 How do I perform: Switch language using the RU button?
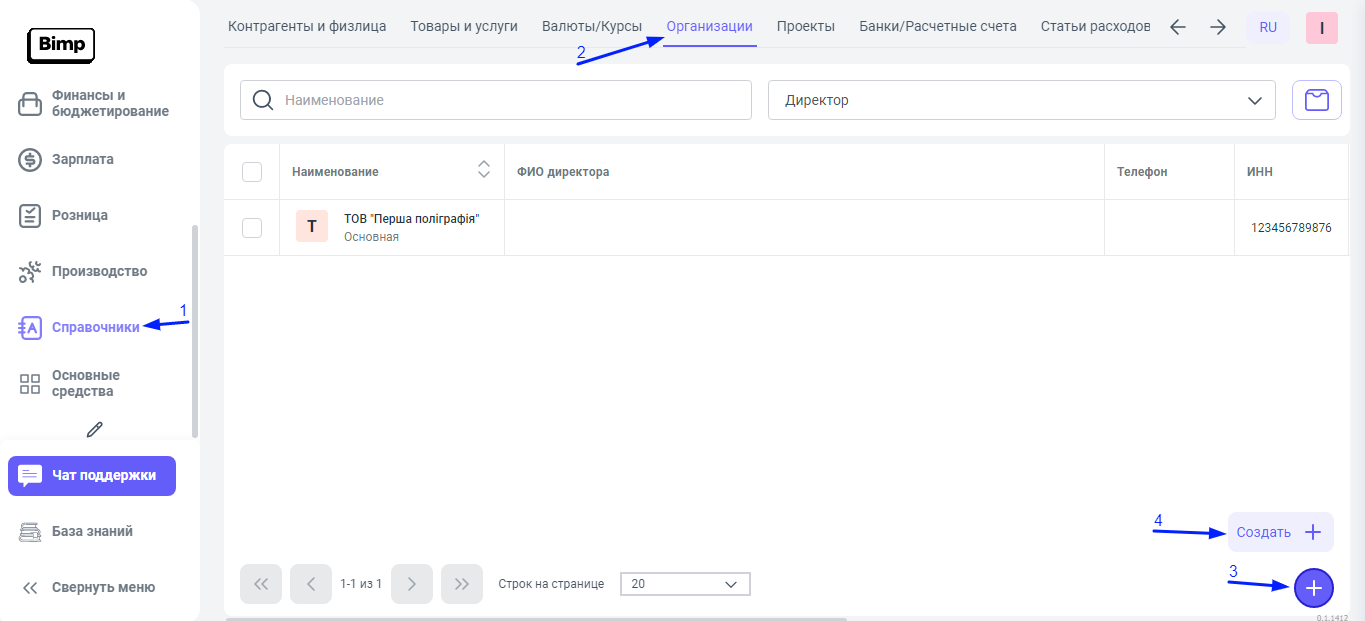1267,28
